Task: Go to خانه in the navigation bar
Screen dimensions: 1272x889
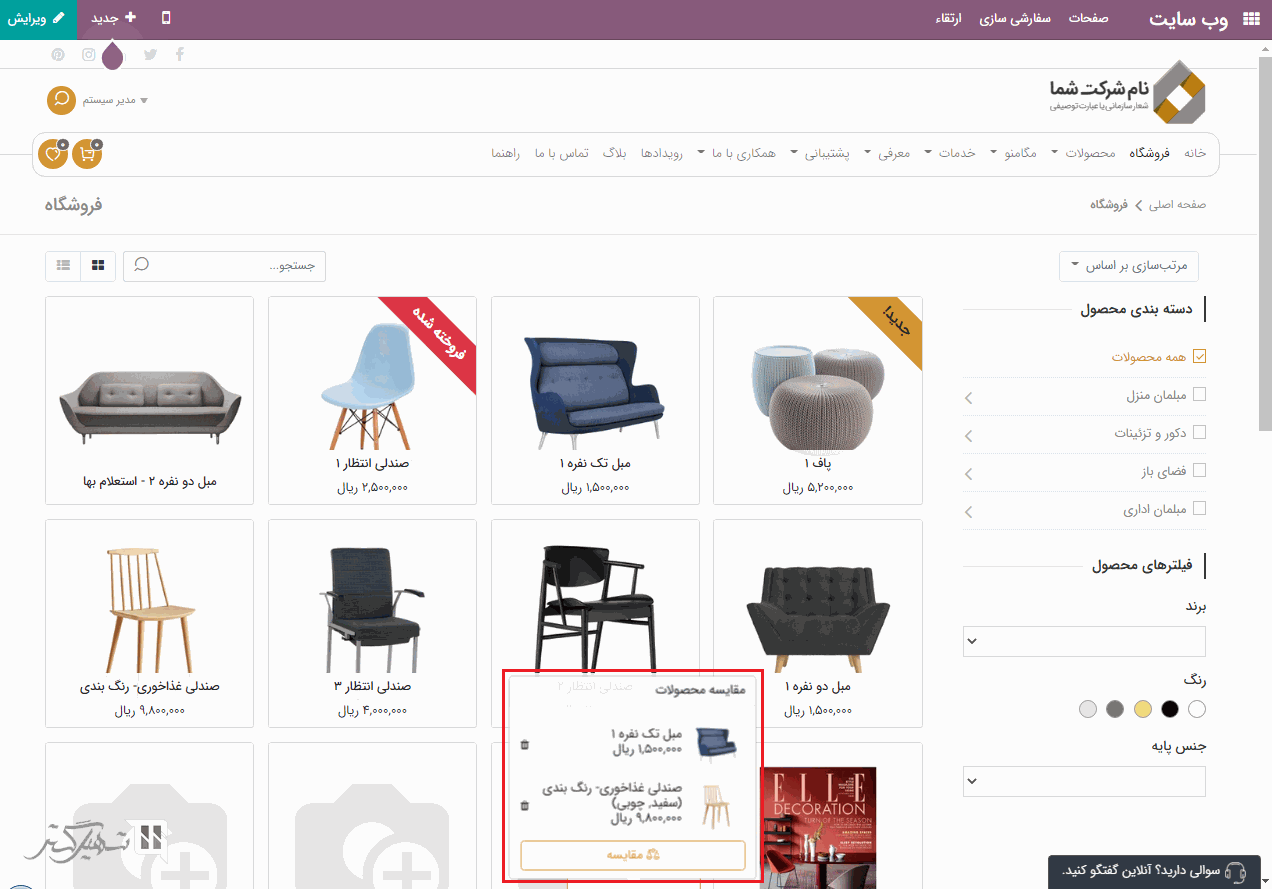Action: (1195, 153)
